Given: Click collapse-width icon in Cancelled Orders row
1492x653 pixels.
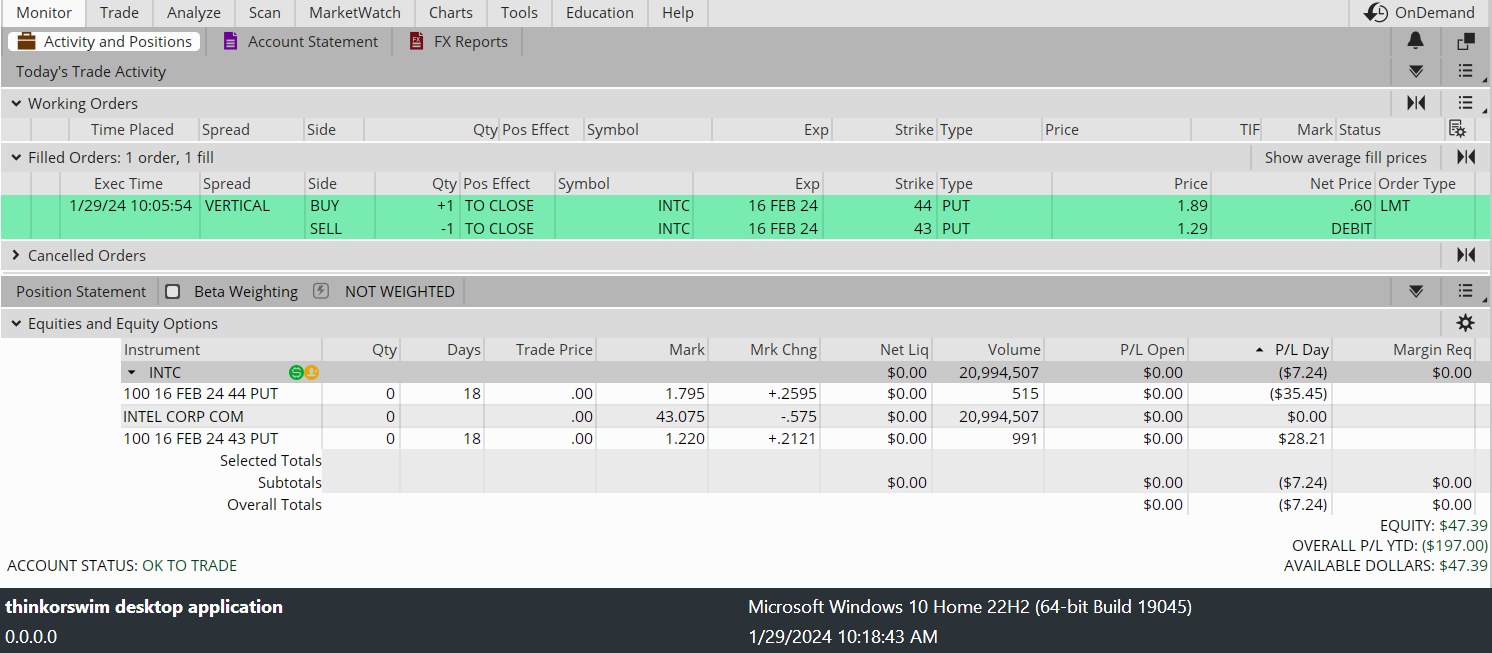Looking at the screenshot, I should click(x=1466, y=255).
